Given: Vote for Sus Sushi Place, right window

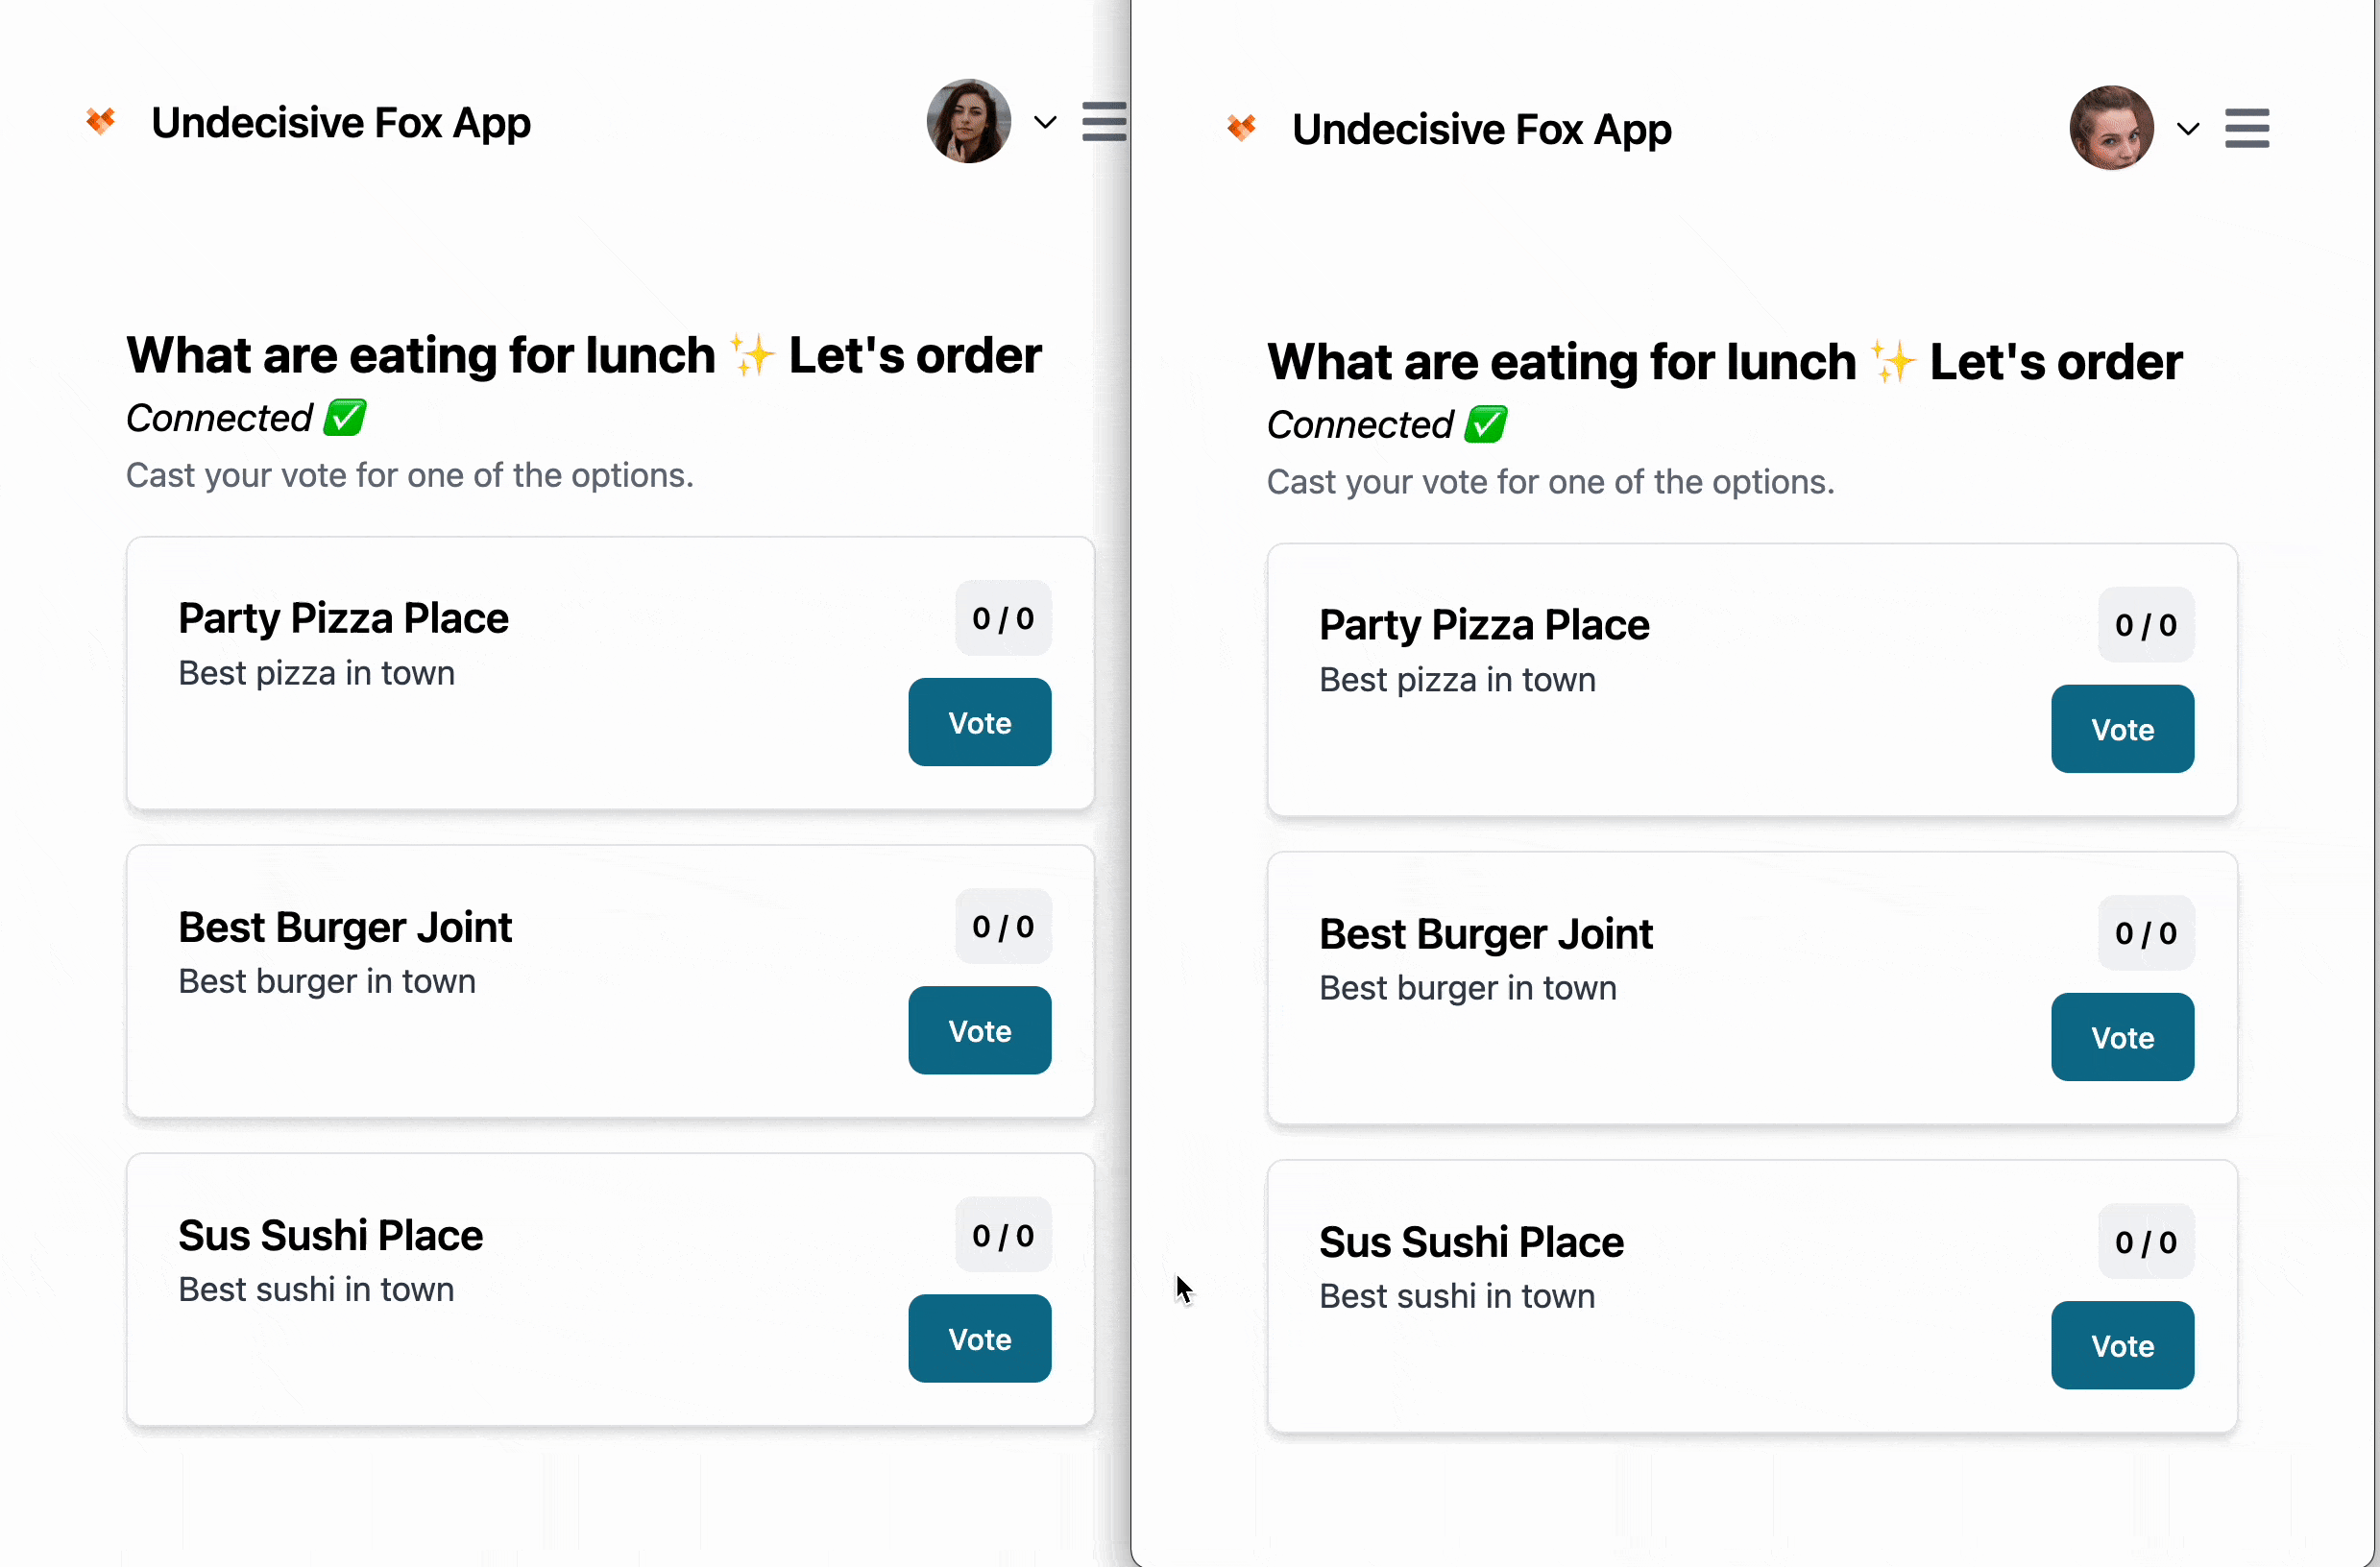Looking at the screenshot, I should pos(2121,1345).
